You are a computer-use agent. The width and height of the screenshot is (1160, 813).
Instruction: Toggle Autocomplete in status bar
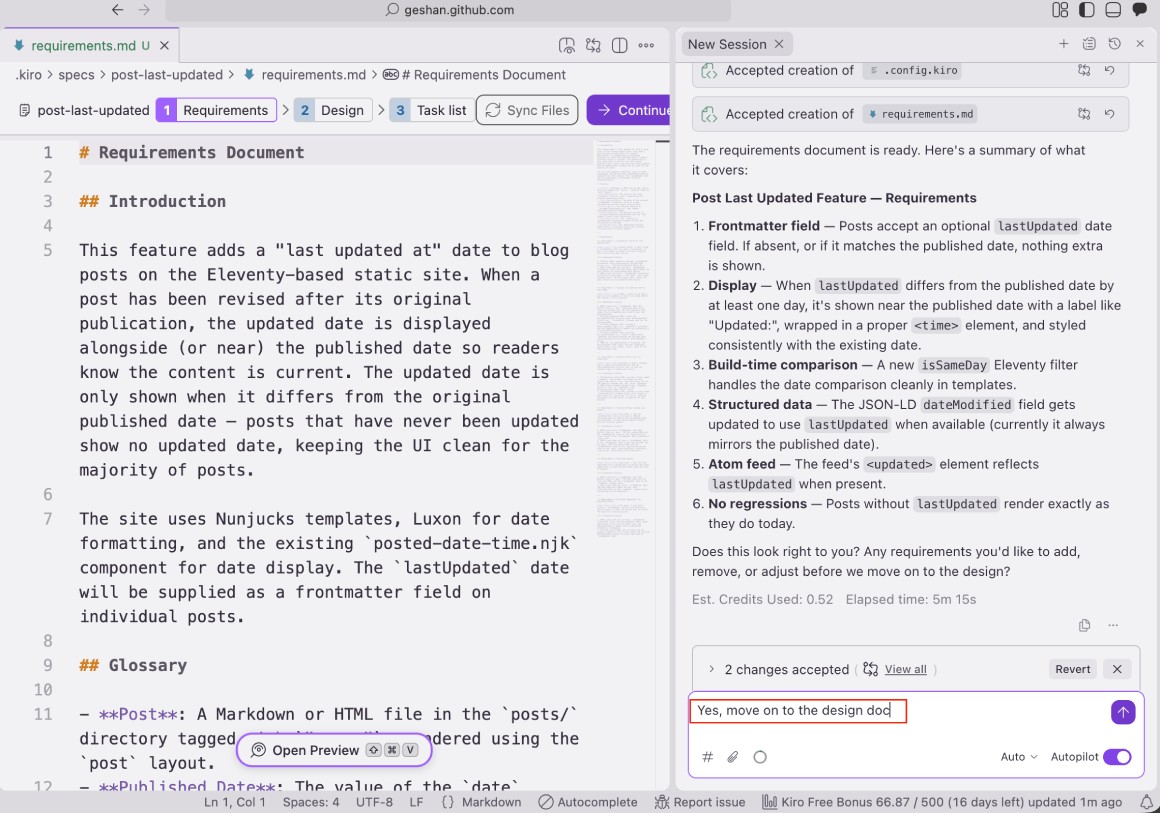pos(588,802)
